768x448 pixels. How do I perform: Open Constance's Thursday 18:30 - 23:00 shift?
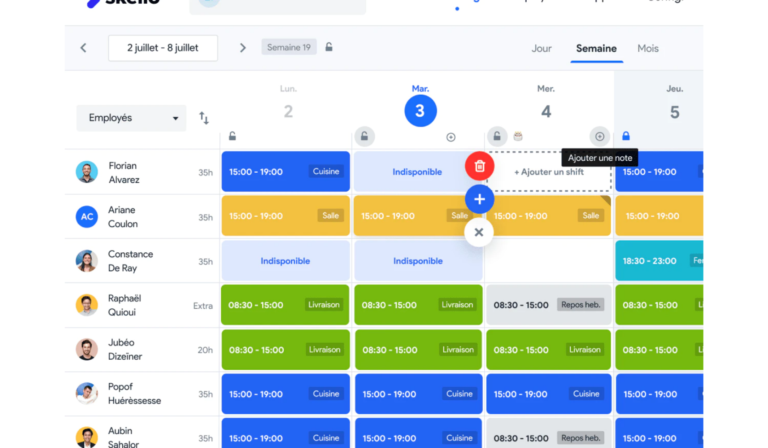click(x=659, y=260)
